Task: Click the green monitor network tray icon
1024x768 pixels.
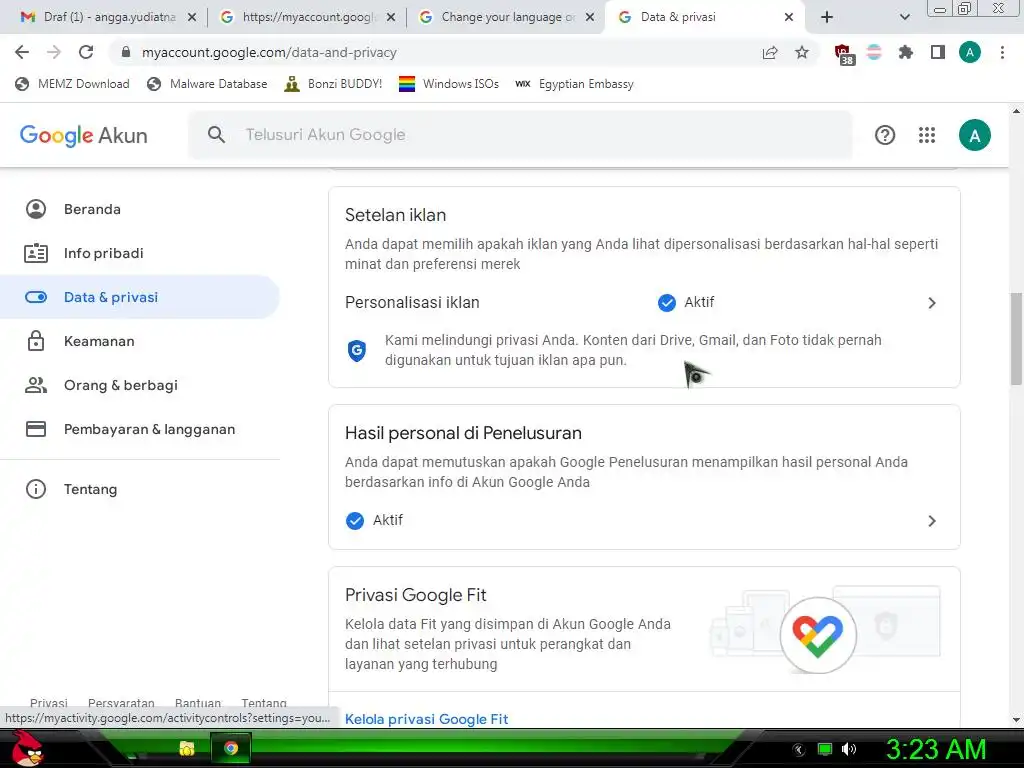Action: click(825, 749)
